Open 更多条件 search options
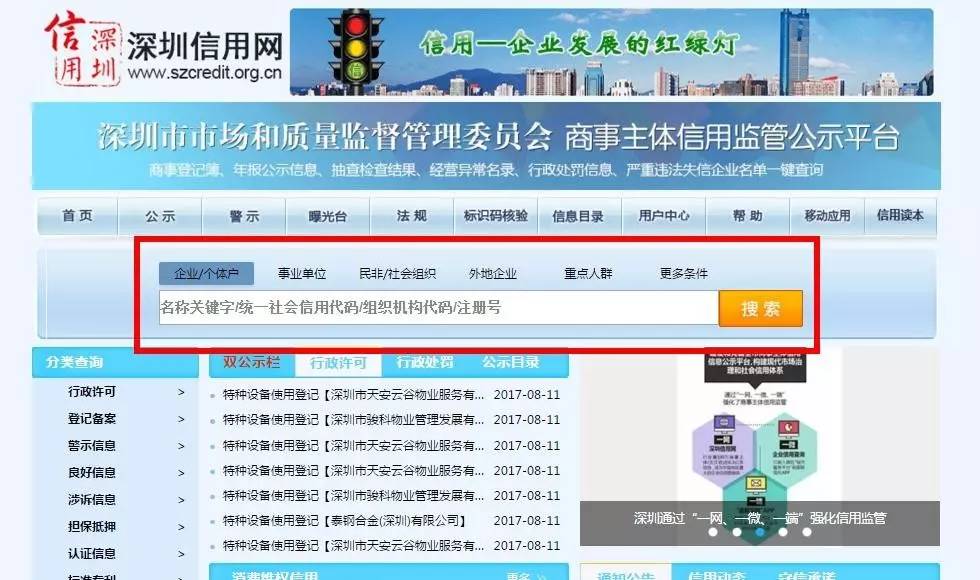This screenshot has height=580, width=980. [x=684, y=274]
